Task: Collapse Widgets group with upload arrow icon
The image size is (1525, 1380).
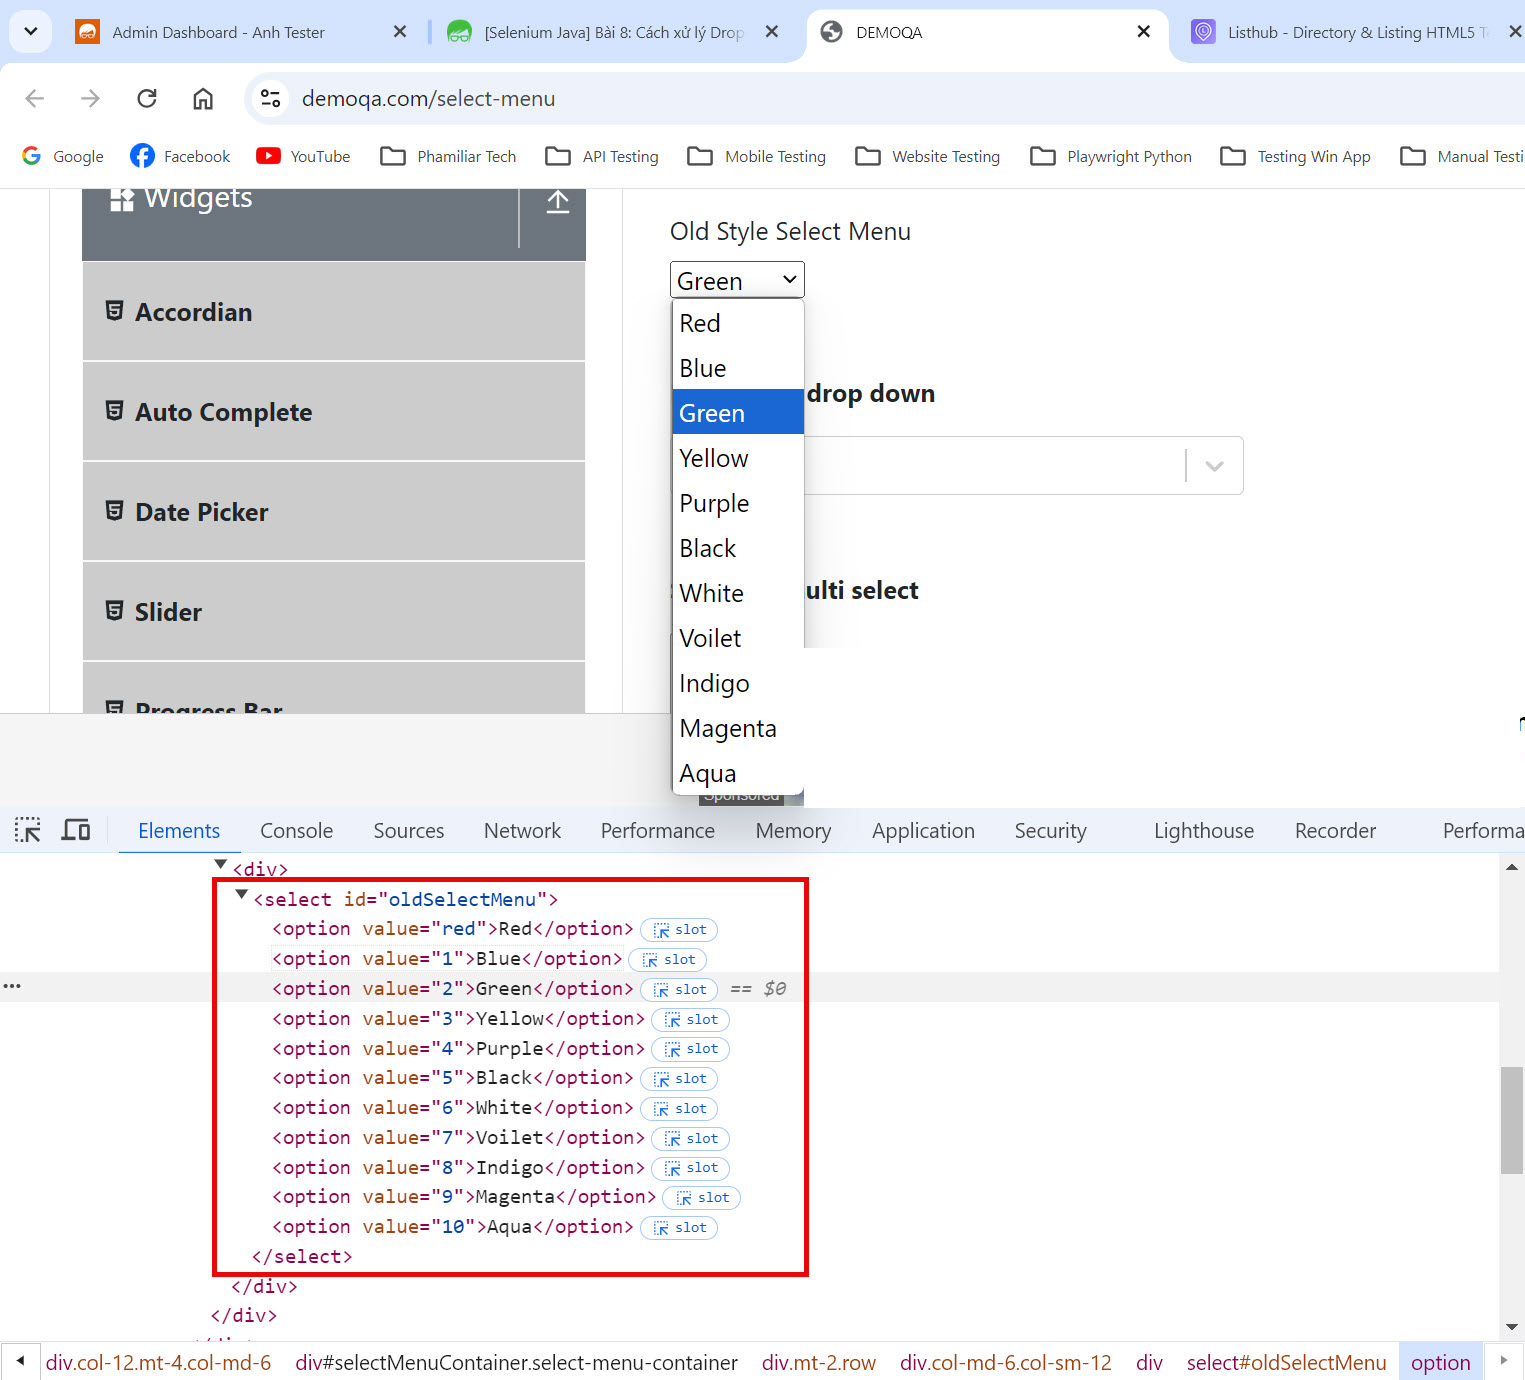Action: [558, 202]
